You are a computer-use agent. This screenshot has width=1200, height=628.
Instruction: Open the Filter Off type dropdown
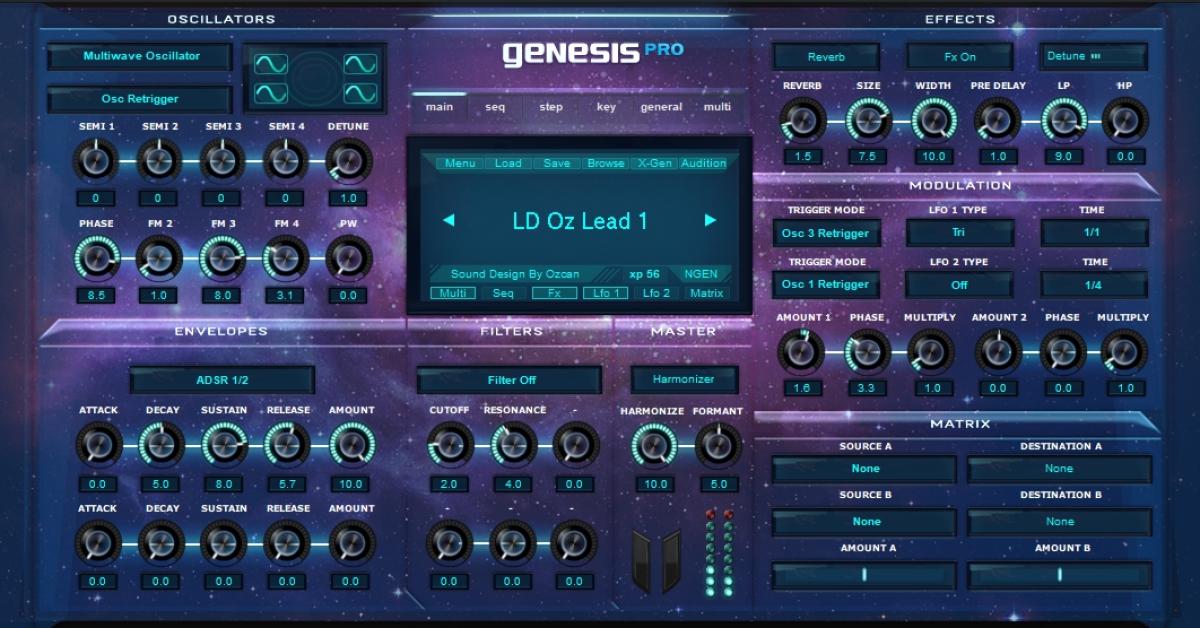coord(510,380)
